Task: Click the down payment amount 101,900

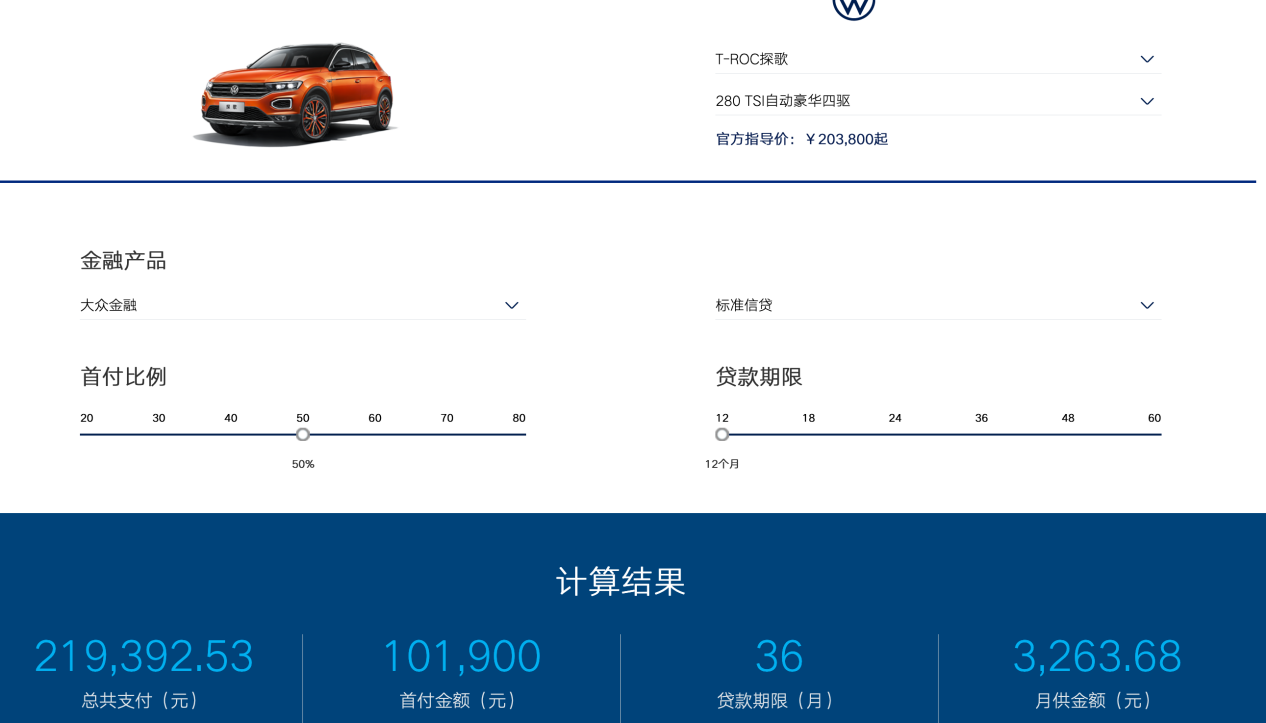Action: point(462,657)
